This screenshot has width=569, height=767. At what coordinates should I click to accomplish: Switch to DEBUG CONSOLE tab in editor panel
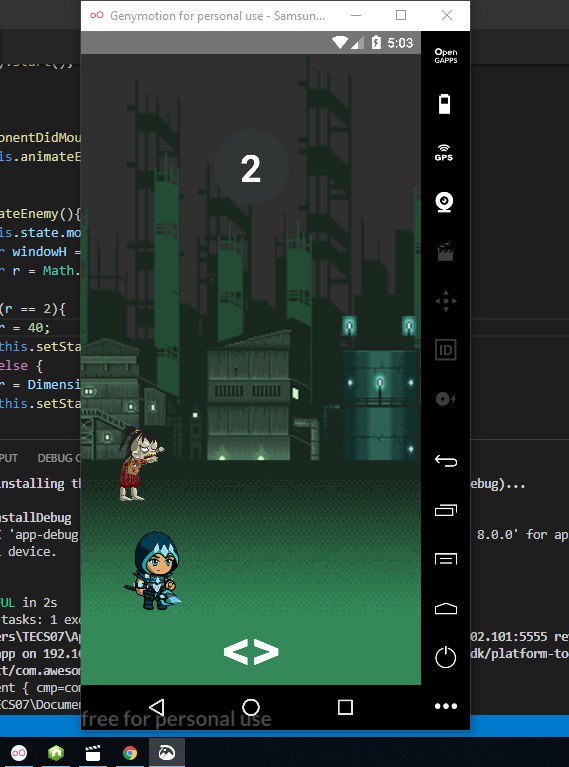coord(59,458)
